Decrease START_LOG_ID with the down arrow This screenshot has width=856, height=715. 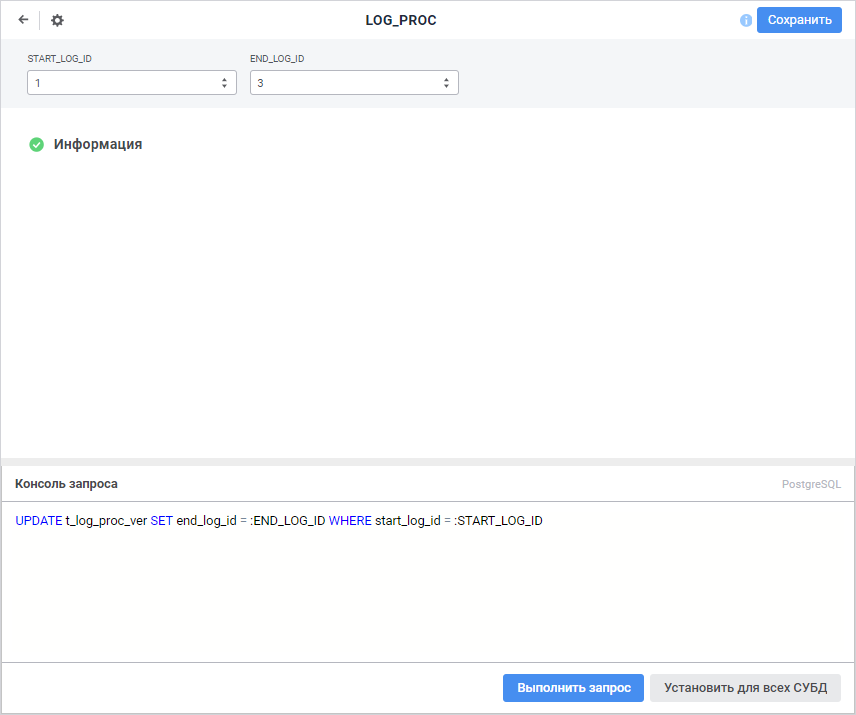pos(225,87)
